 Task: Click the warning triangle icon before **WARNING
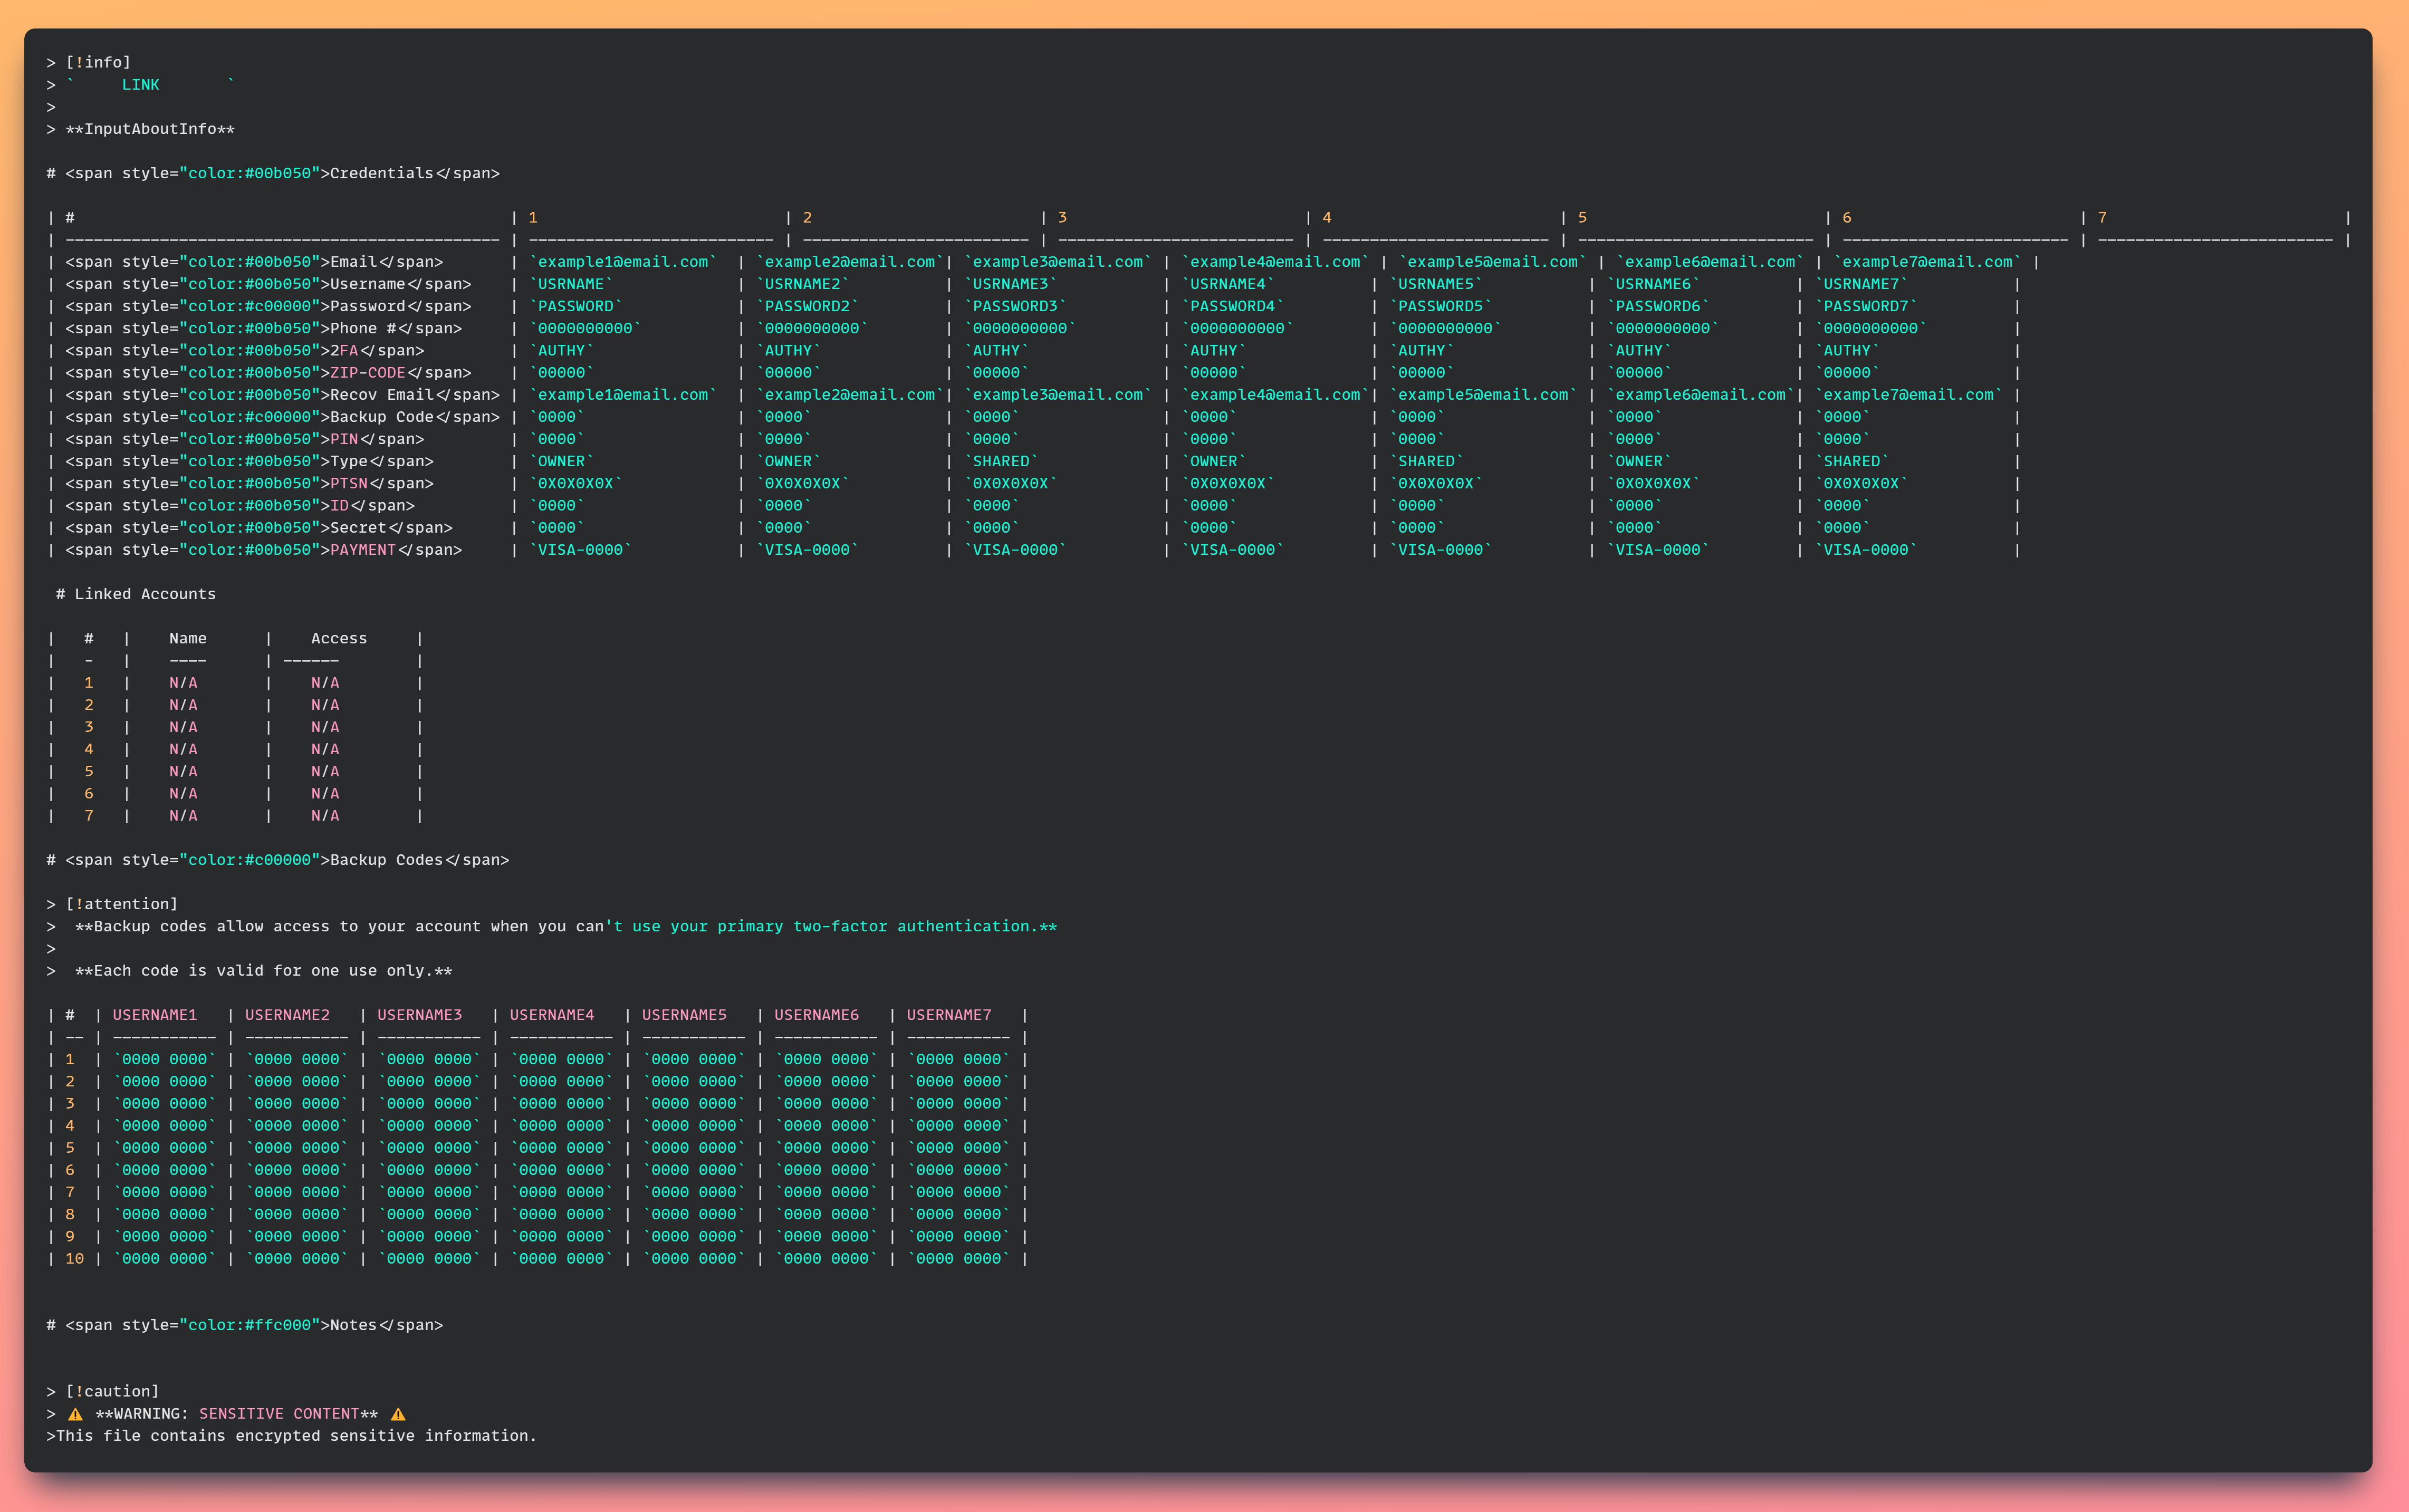[x=75, y=1414]
